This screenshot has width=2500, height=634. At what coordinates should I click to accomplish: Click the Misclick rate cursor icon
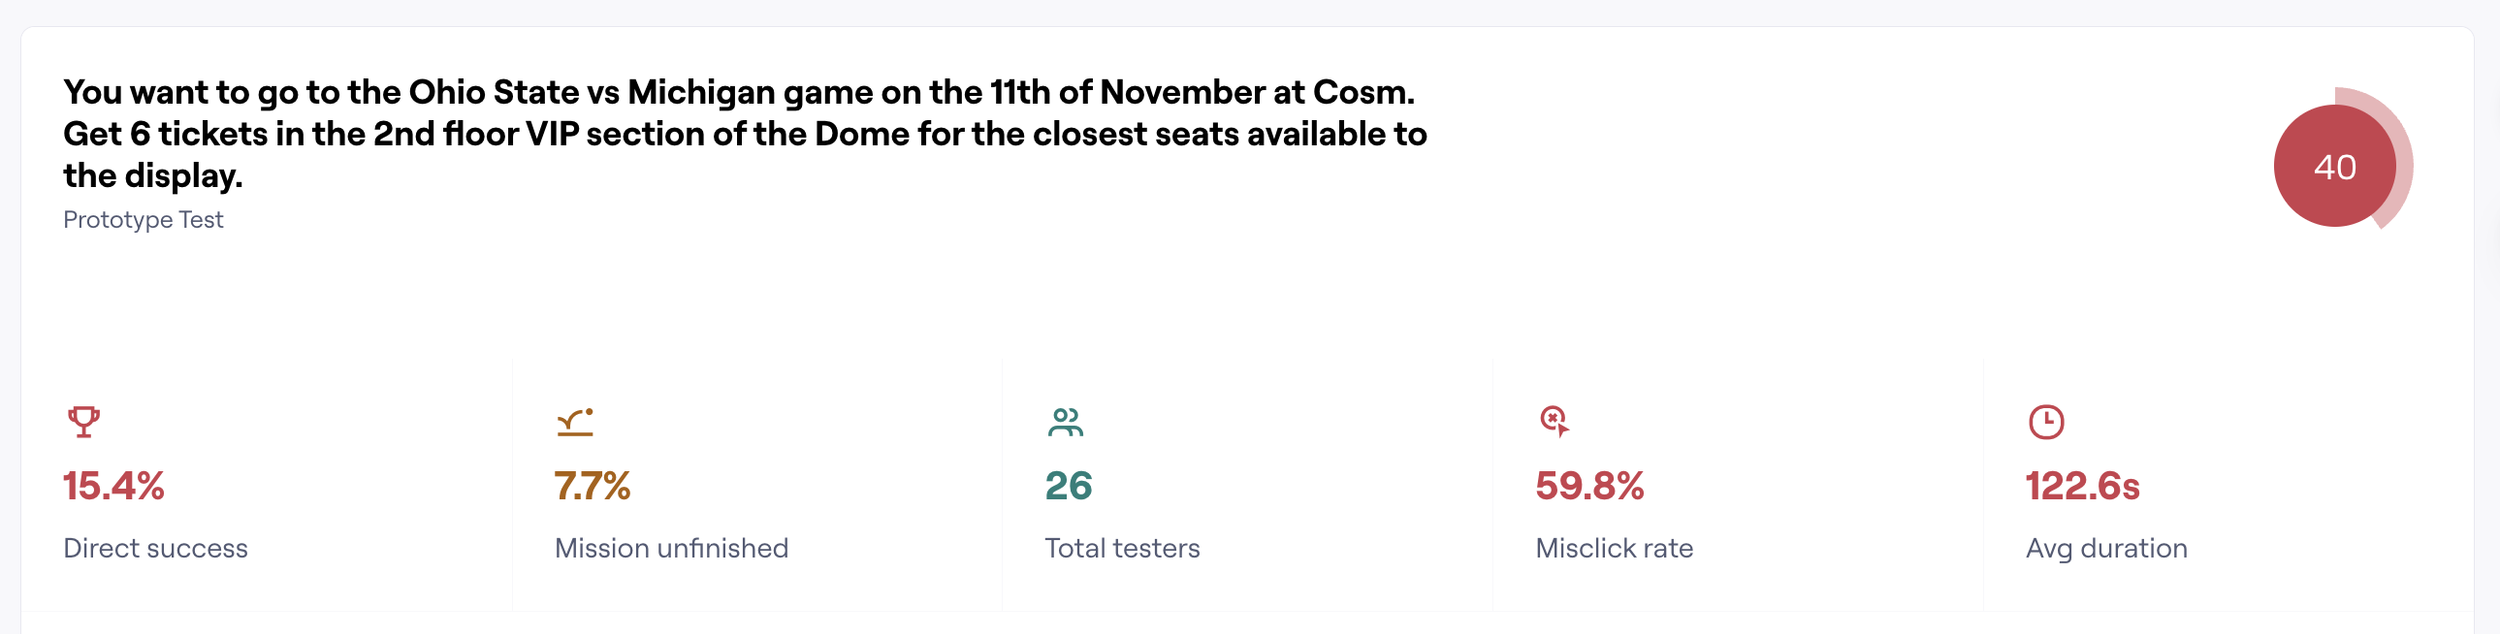click(1554, 421)
